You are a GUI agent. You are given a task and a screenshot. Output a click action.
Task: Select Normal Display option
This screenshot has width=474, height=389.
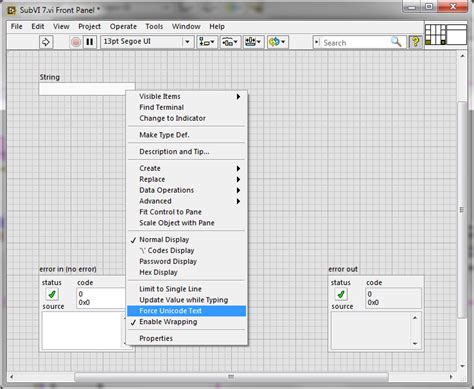[x=187, y=240]
